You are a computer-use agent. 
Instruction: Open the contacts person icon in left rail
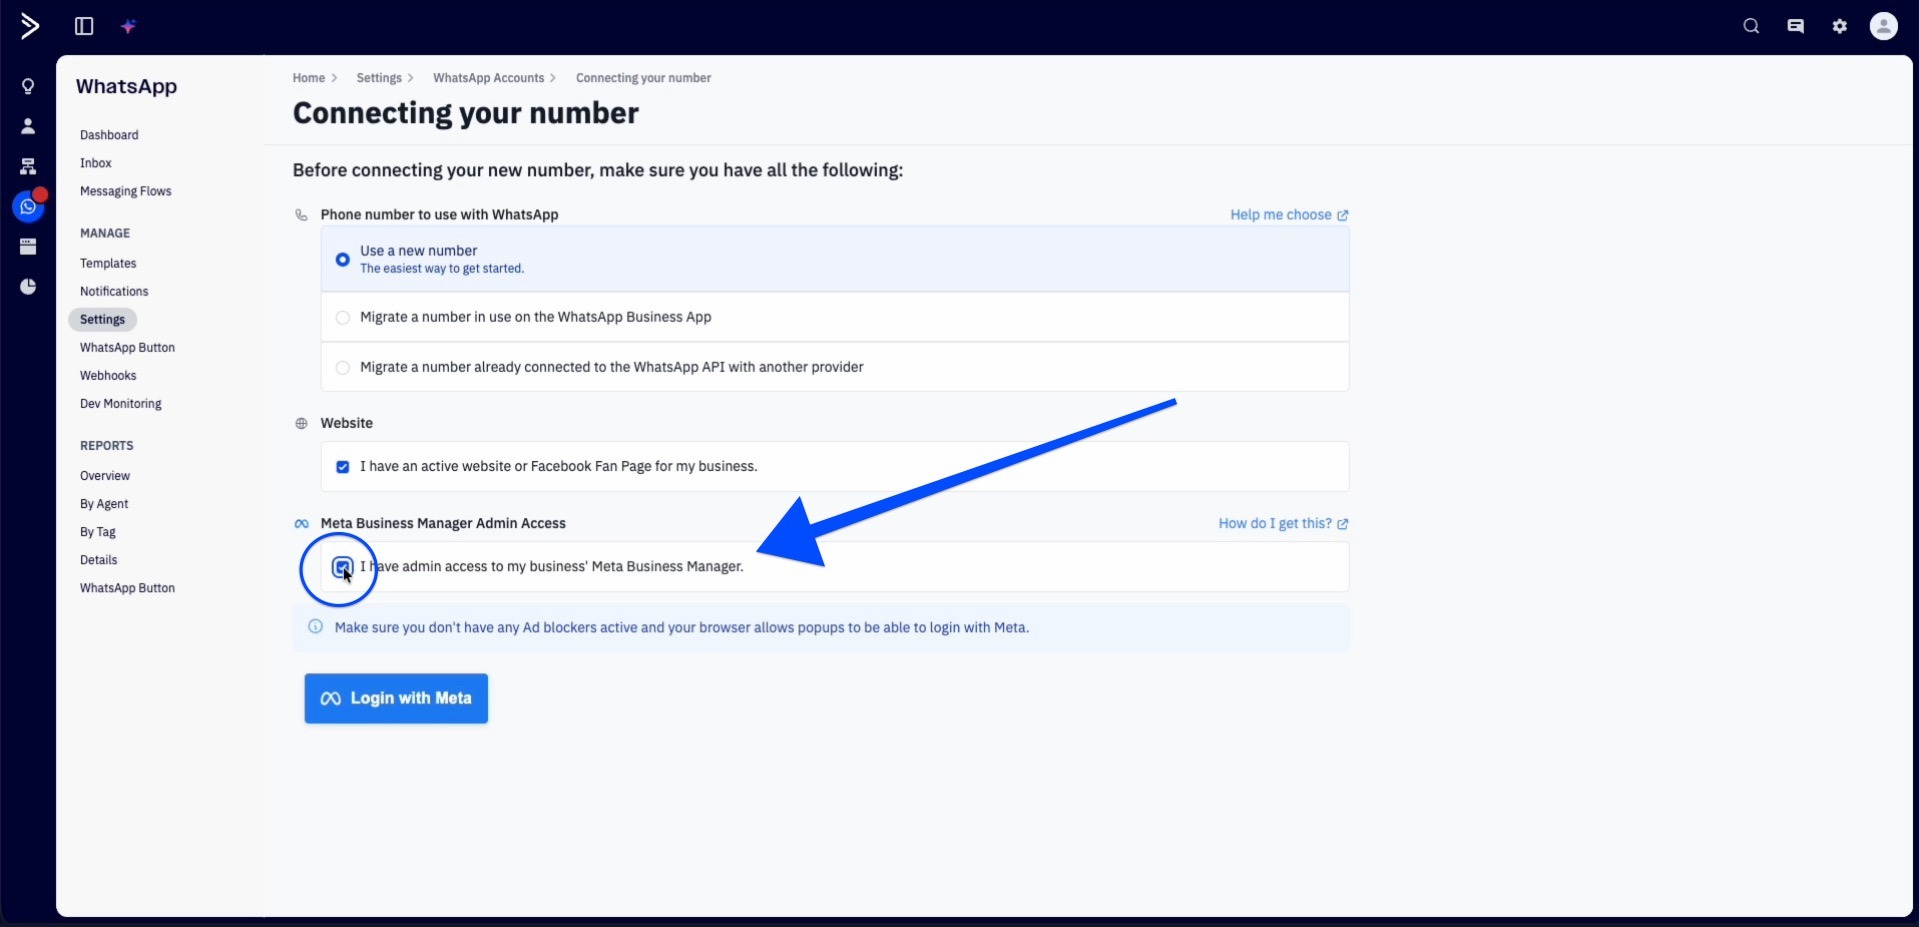[x=28, y=126]
